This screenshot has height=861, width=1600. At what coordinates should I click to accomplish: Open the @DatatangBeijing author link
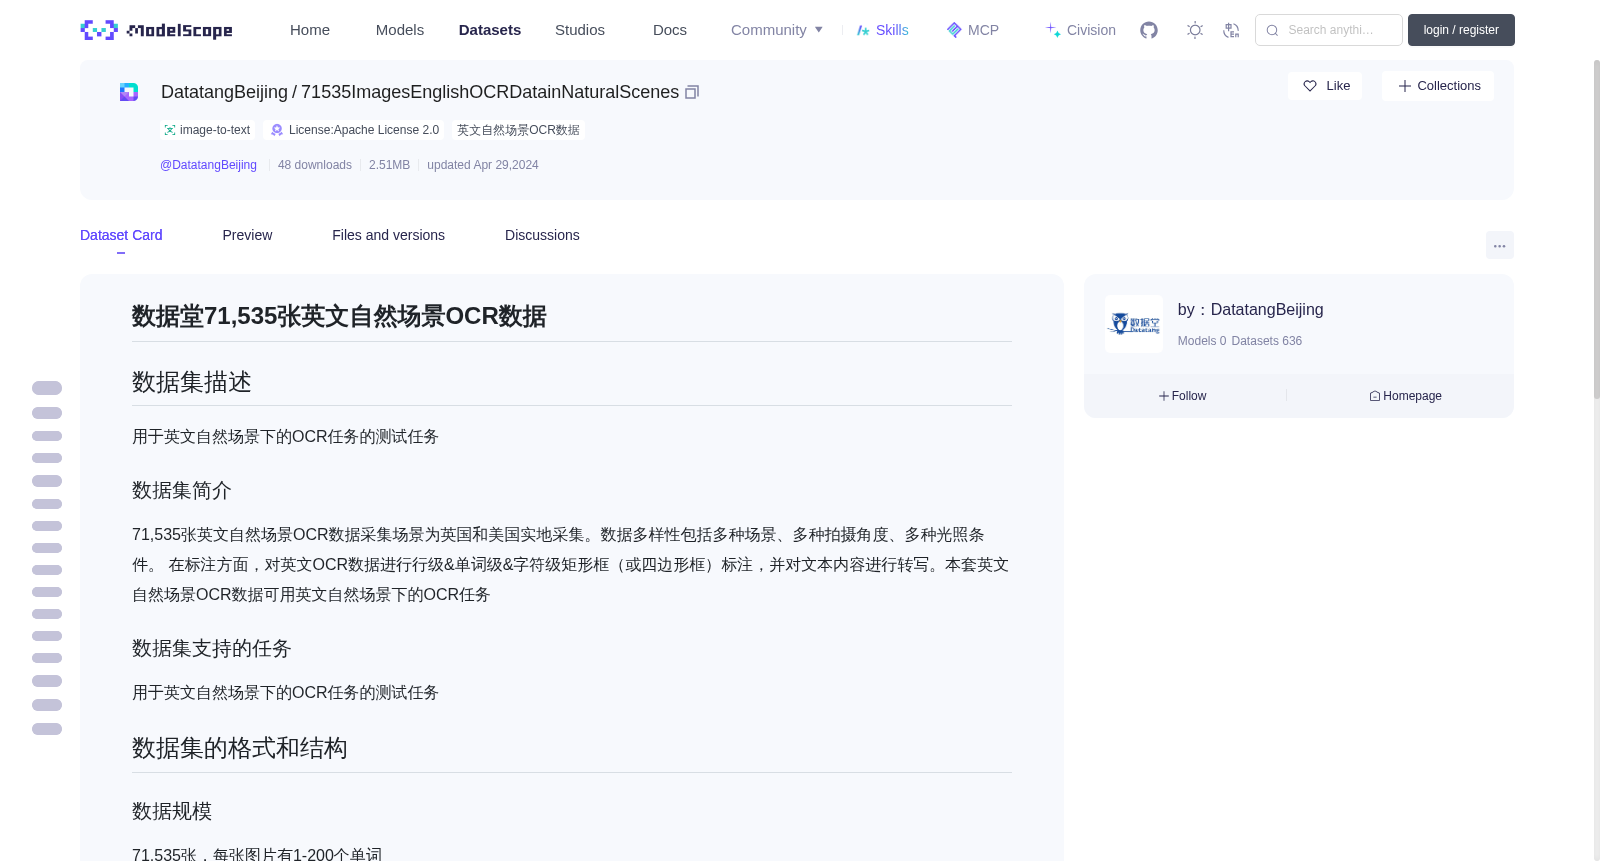click(208, 165)
